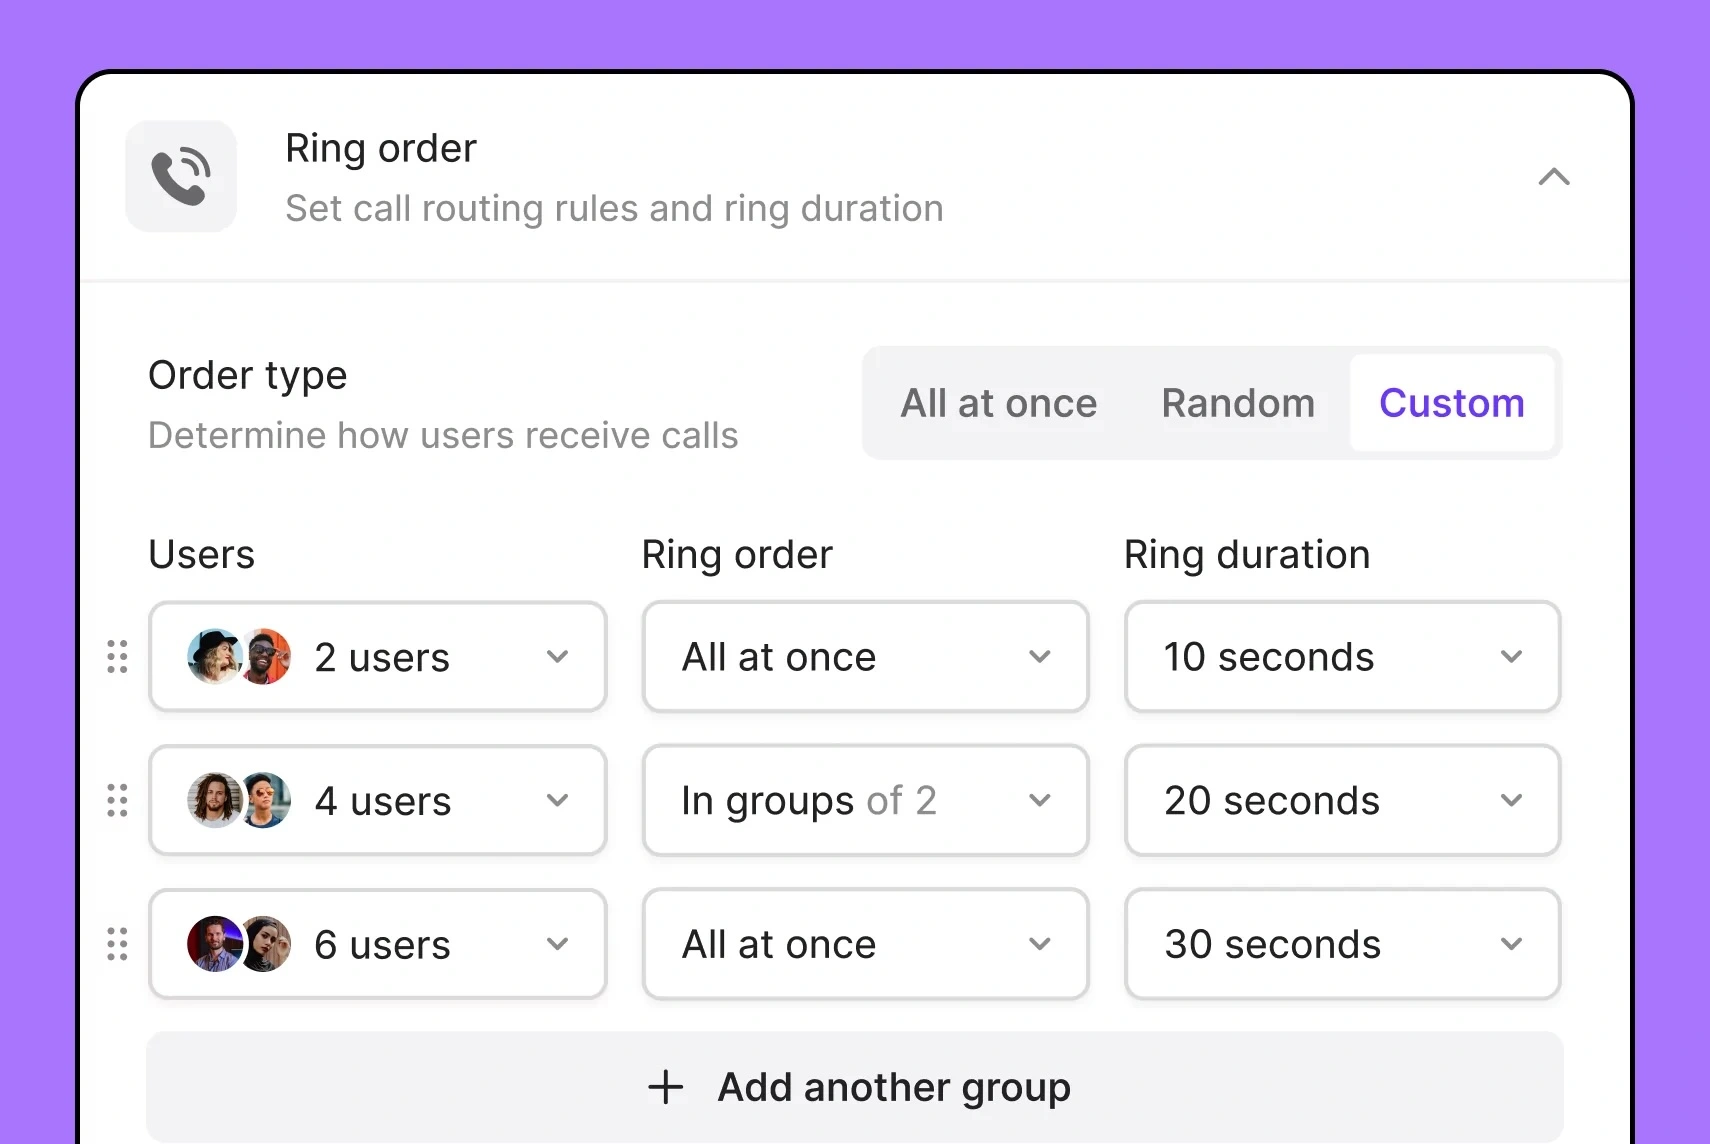Open ring order dropdown for 2 users row
Screen dimensions: 1710x1144
tap(865, 656)
